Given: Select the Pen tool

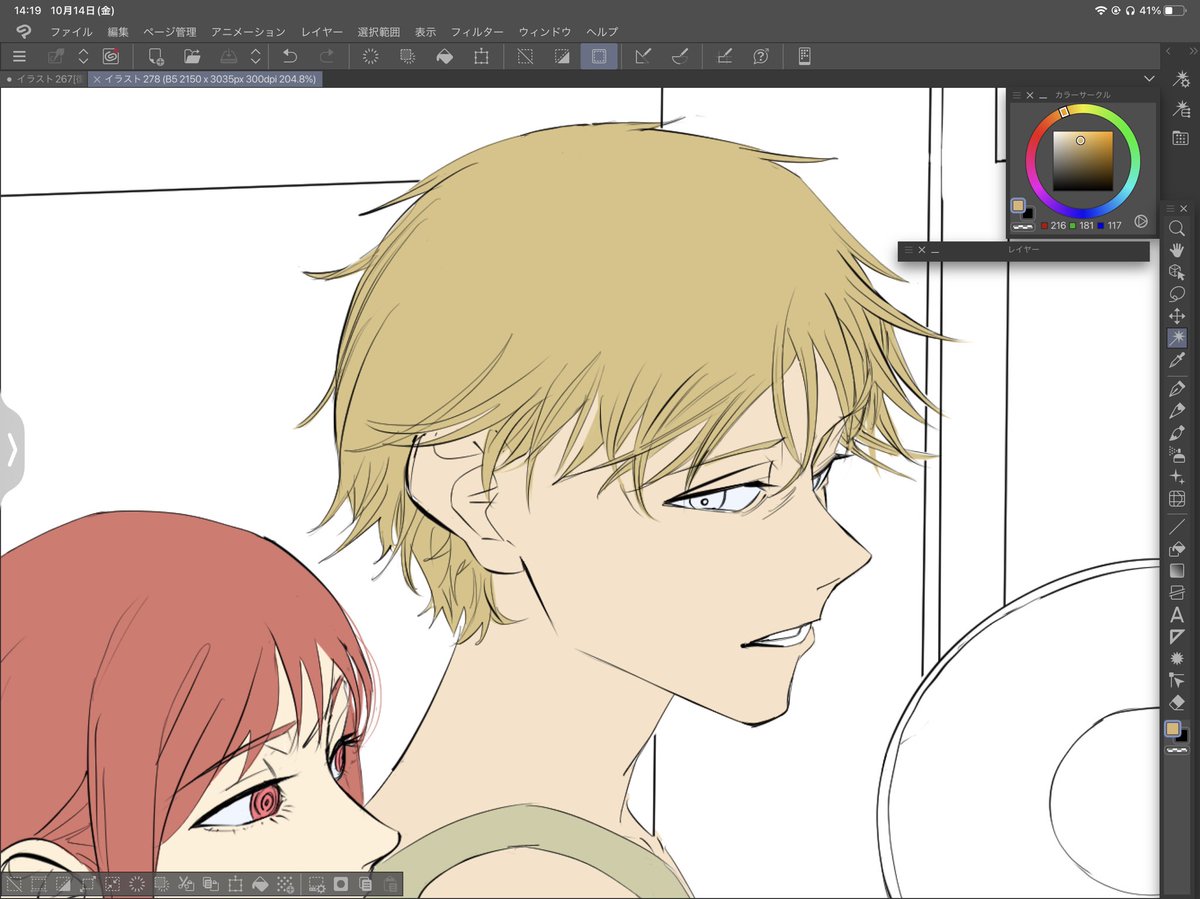Looking at the screenshot, I should 1177,389.
